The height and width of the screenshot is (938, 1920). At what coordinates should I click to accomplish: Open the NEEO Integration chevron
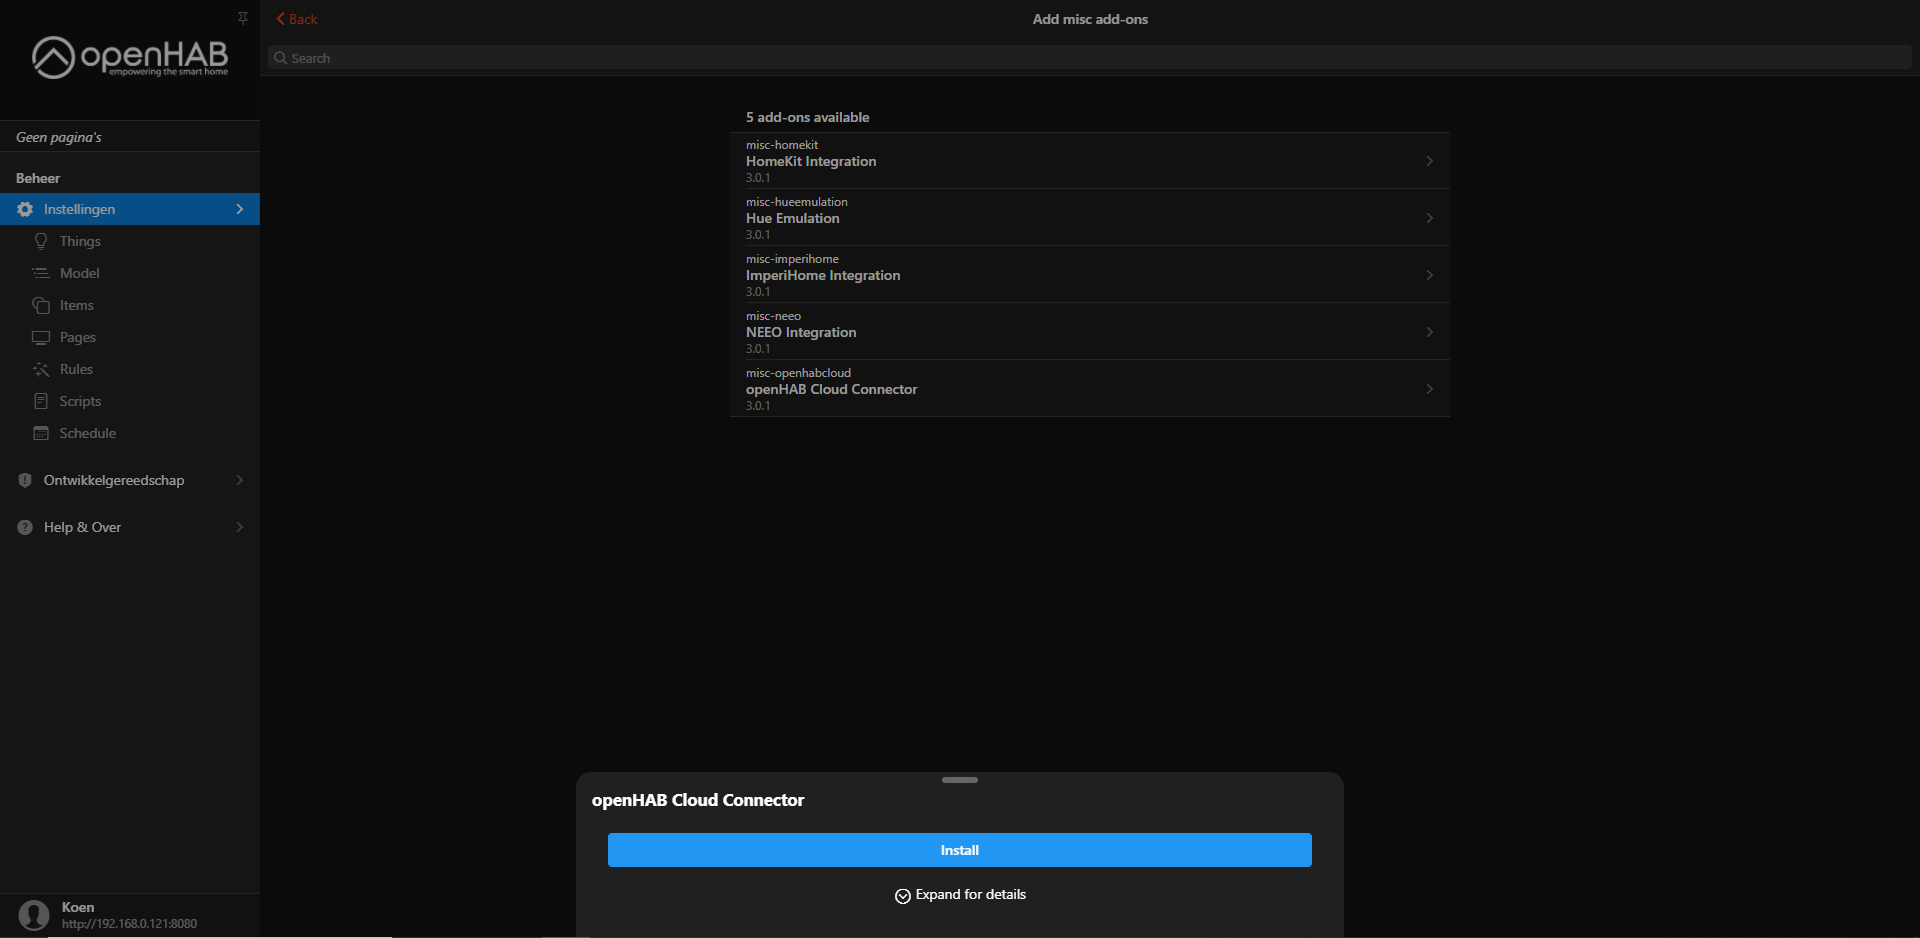[x=1430, y=332]
